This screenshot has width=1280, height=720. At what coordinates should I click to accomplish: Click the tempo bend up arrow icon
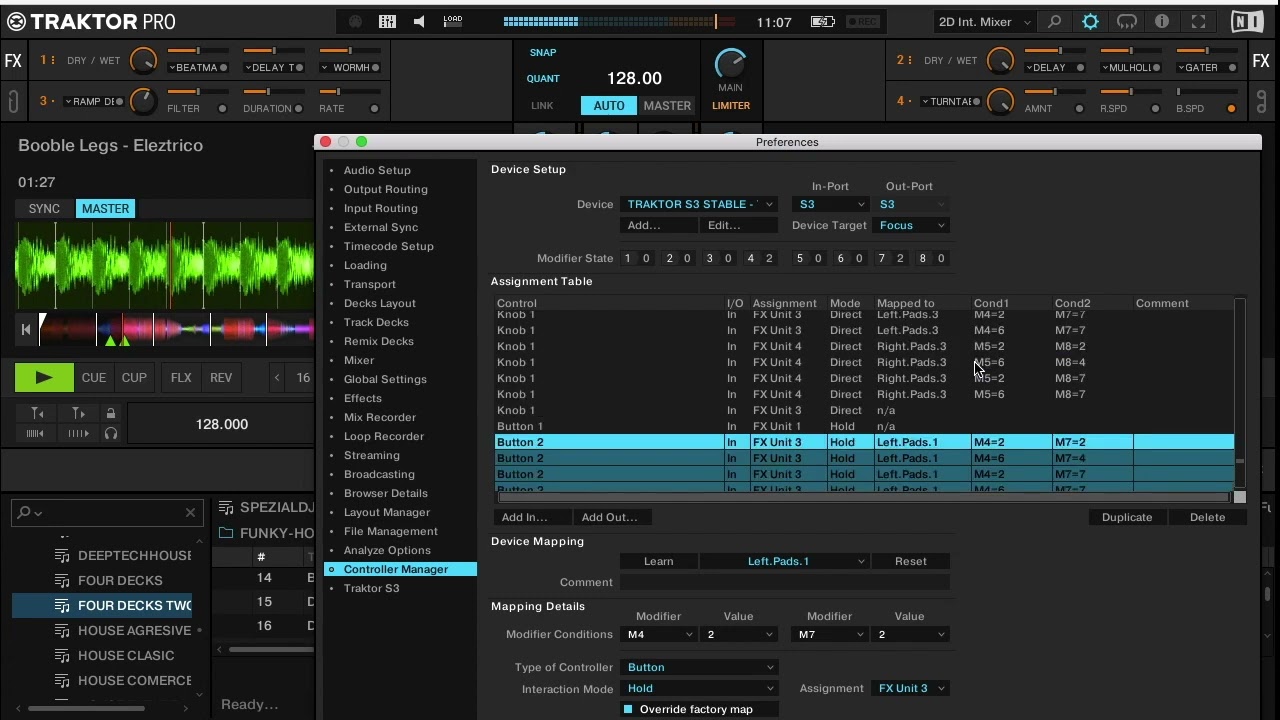coord(78,413)
